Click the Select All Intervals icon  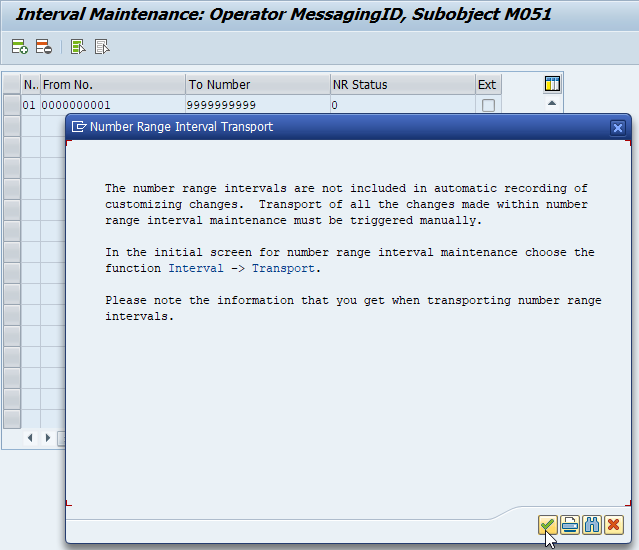(x=78, y=46)
